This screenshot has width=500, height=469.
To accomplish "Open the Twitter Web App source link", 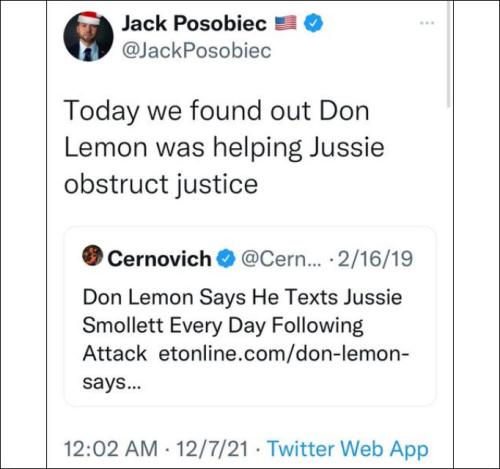I will 348,449.
